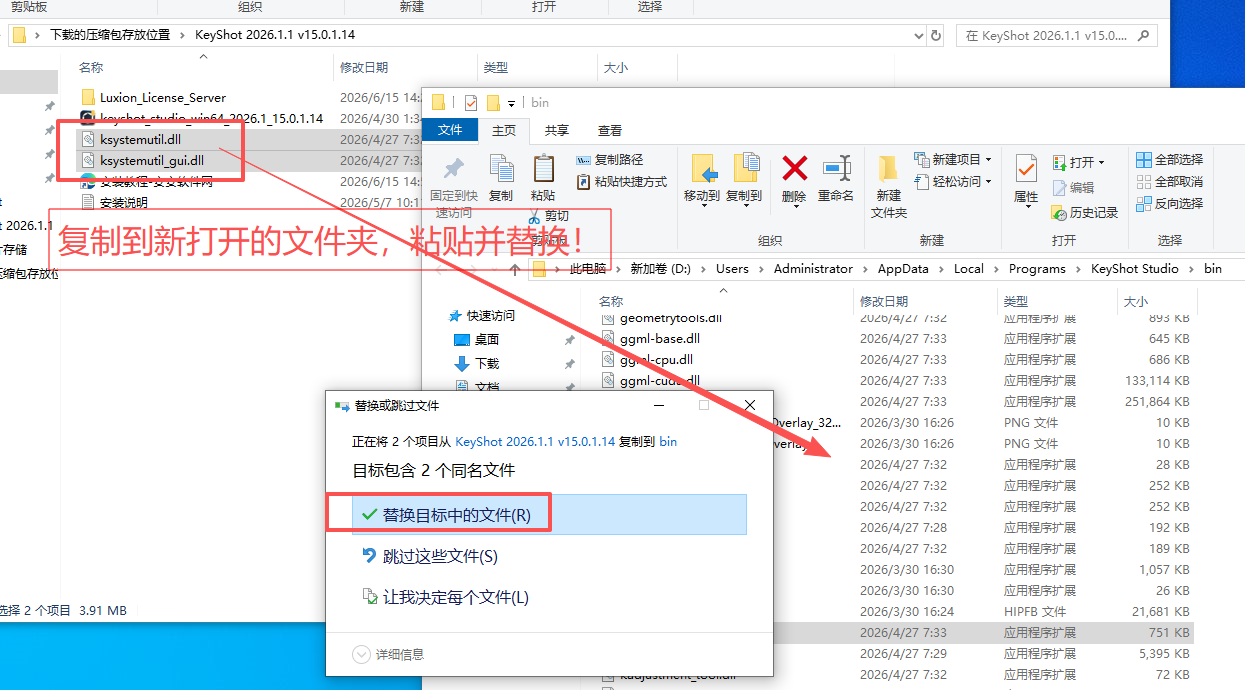Open the Quick Access Toolbar customize arrow
Screen dimensions: 1245x690
pyautogui.click(x=511, y=103)
